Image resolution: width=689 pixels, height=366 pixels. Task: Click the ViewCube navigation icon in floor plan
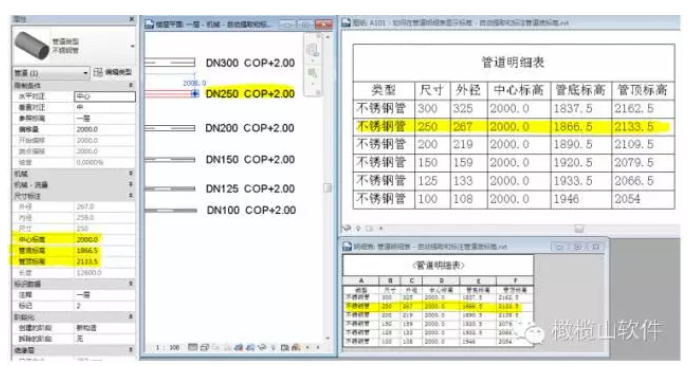(313, 50)
